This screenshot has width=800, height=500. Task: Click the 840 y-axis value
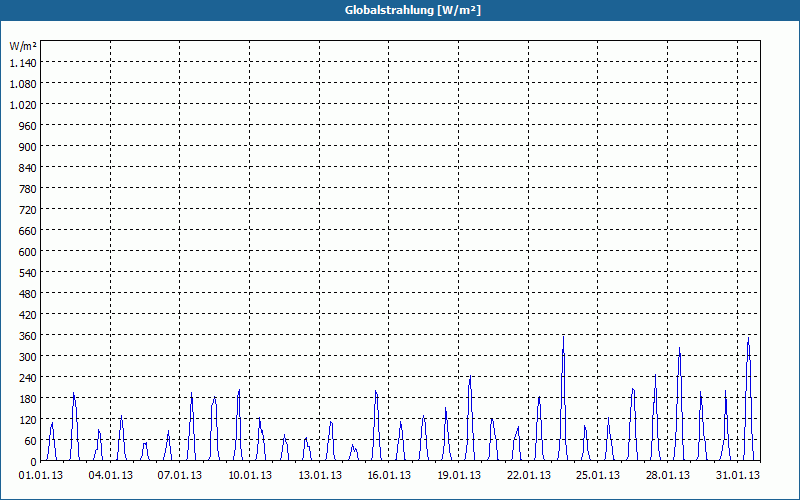[28, 167]
